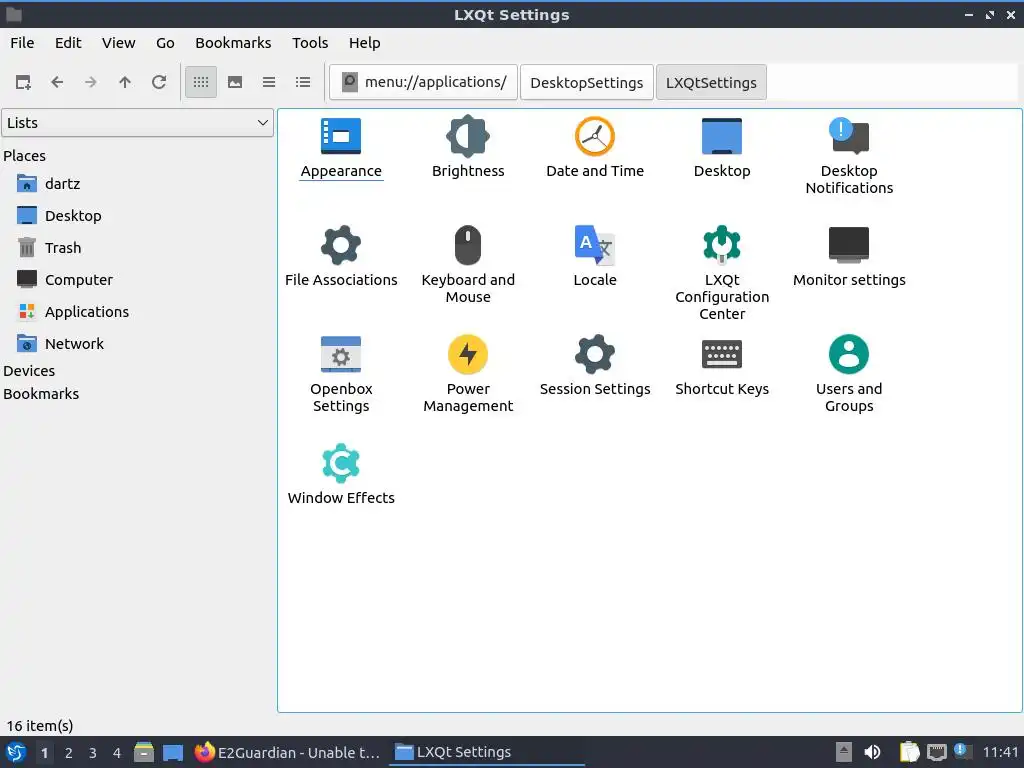Open Desktop Notifications settings
Image resolution: width=1024 pixels, height=768 pixels.
(849, 136)
